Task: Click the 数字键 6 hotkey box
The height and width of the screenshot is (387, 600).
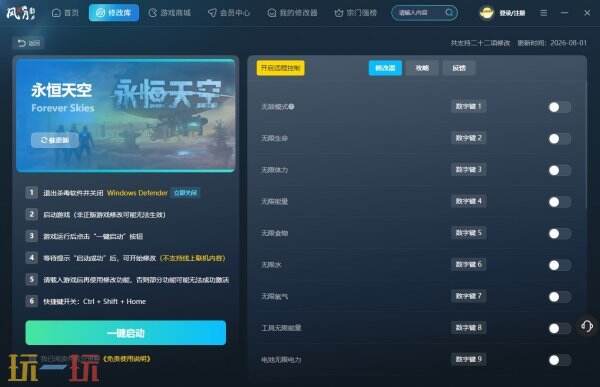Action: pyautogui.click(x=468, y=264)
